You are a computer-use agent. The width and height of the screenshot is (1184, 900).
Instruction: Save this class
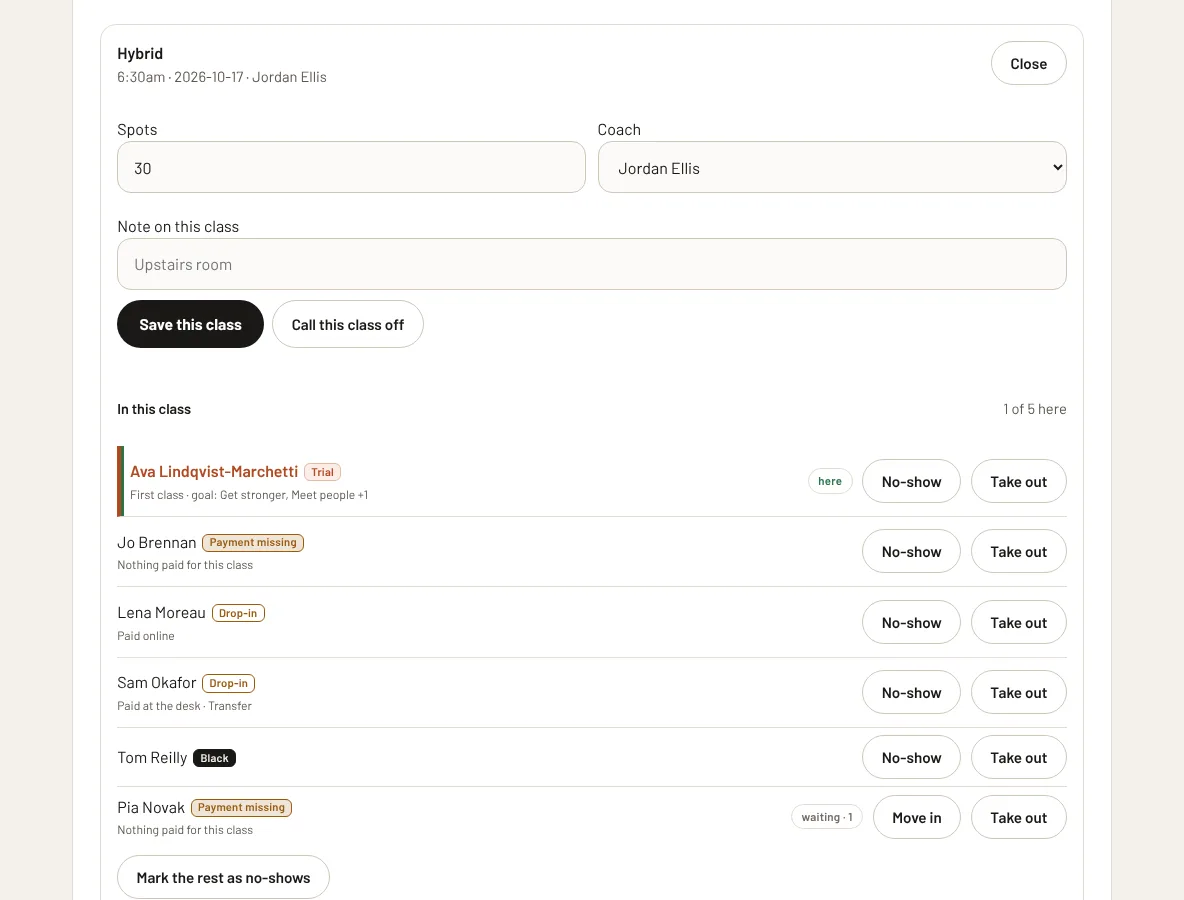coord(190,325)
